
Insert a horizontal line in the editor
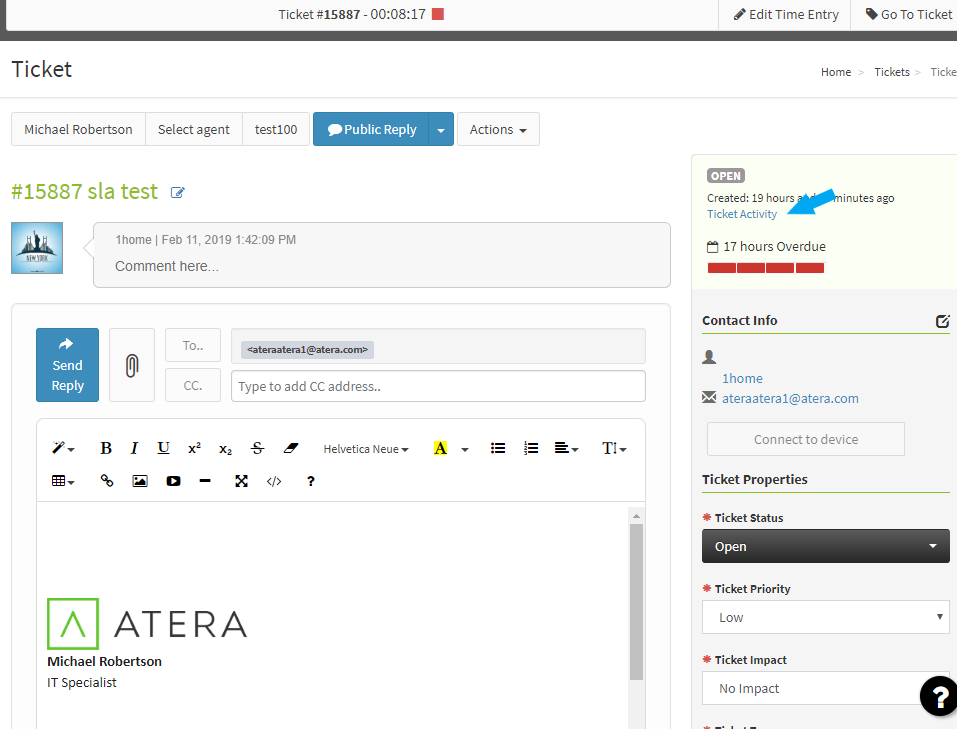pos(206,481)
